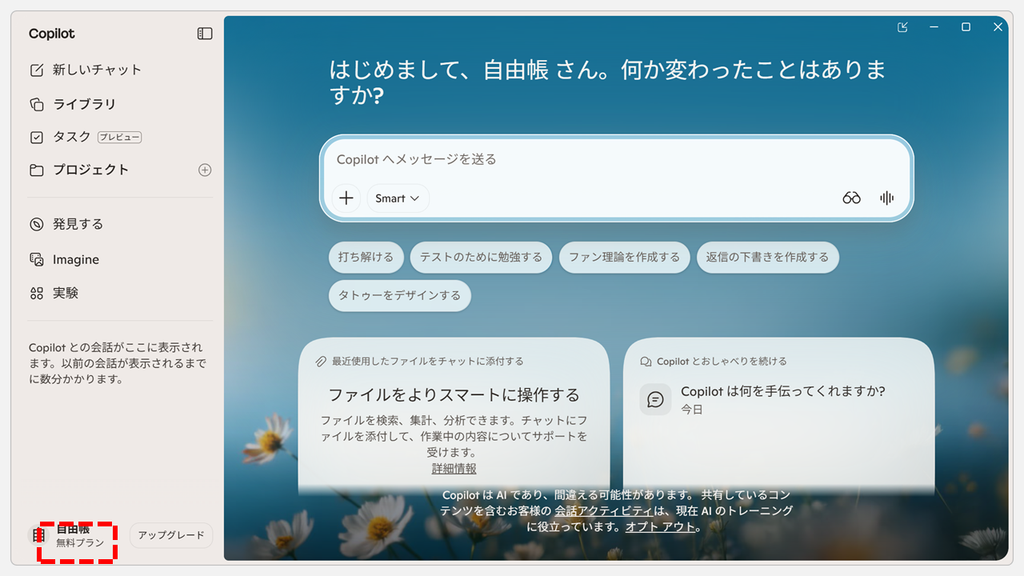Select ファン理論を作成する suggestion chip
Screen dimensions: 1024x576
pos(624,257)
